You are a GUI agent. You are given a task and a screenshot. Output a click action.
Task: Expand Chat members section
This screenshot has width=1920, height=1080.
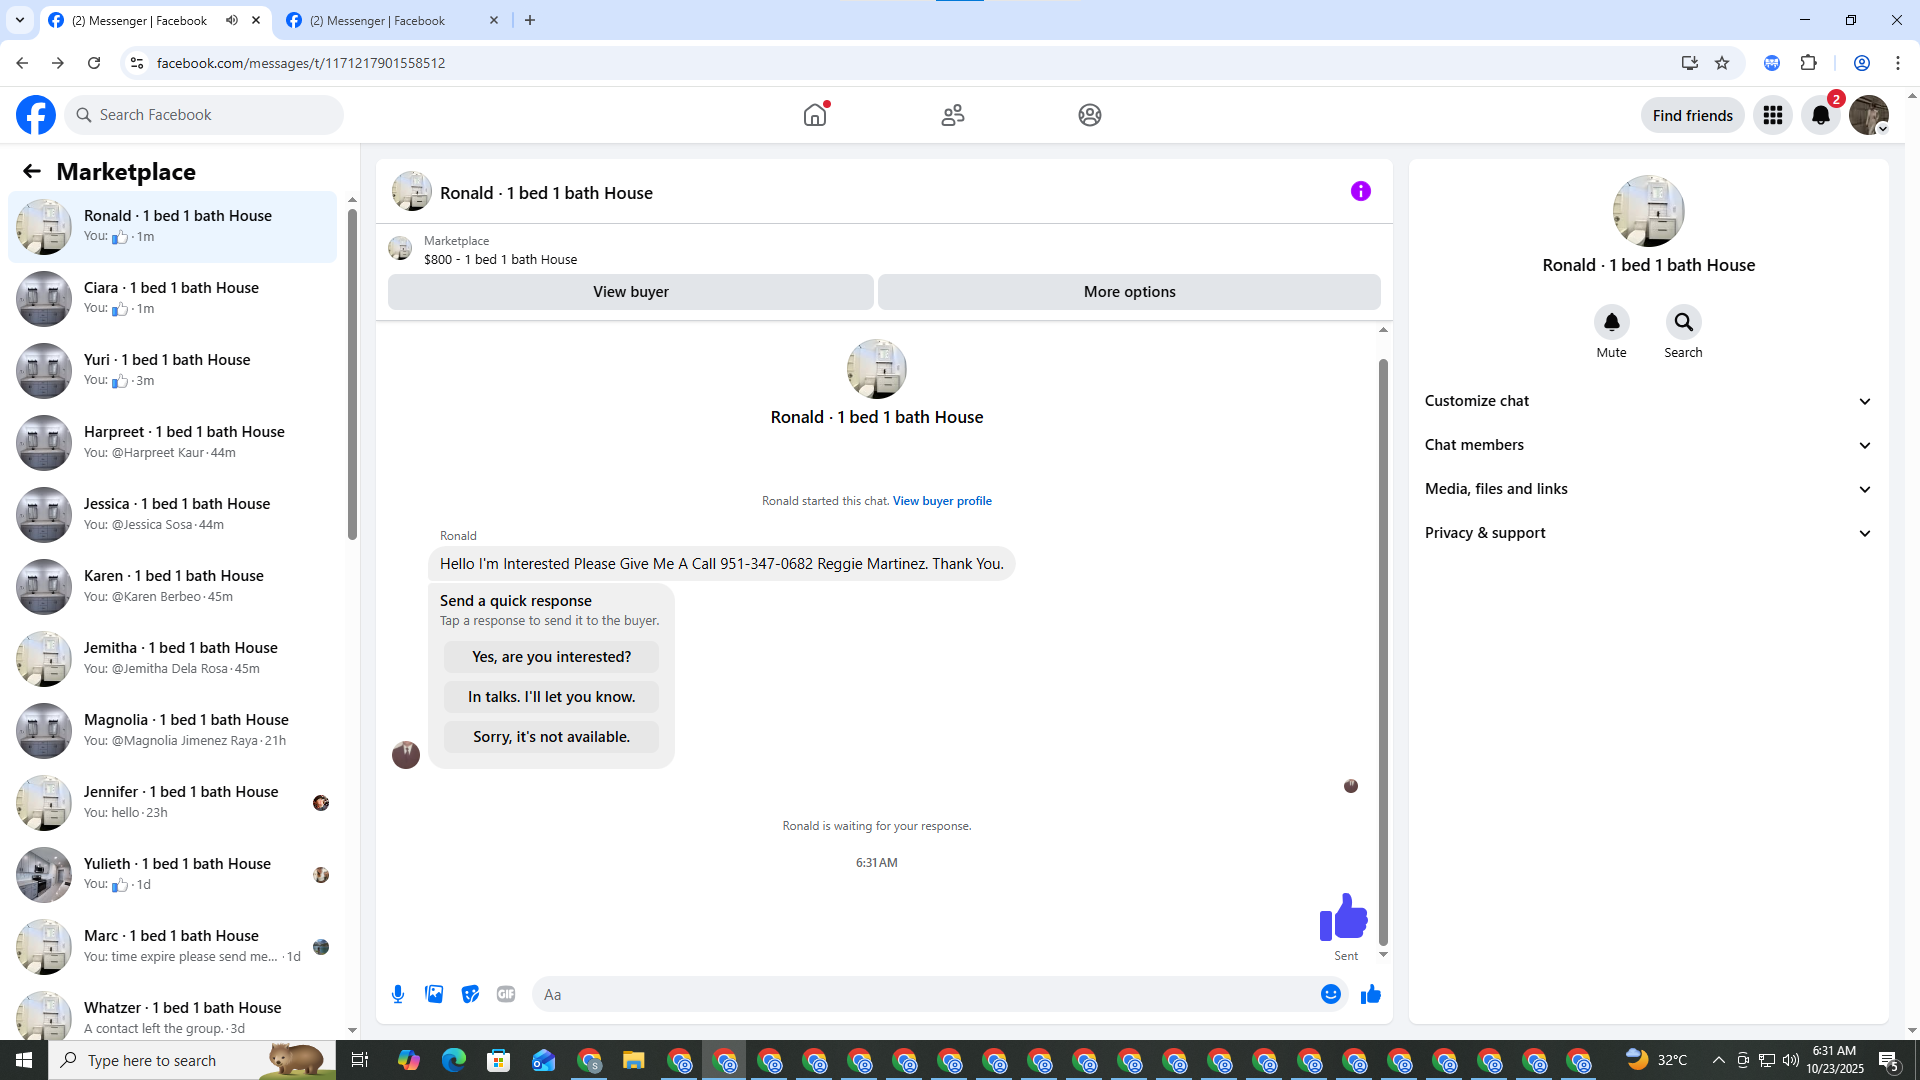[1647, 445]
